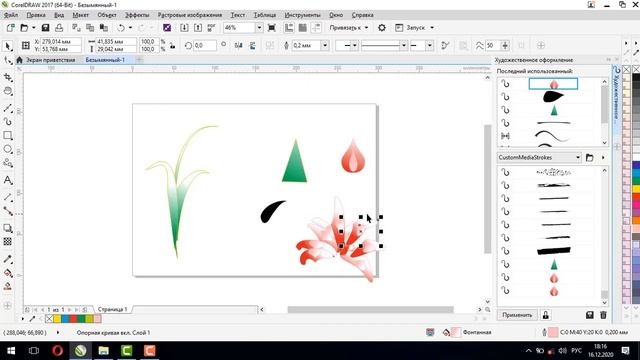
Task: Select the Page 1 tab
Action: coord(113,309)
